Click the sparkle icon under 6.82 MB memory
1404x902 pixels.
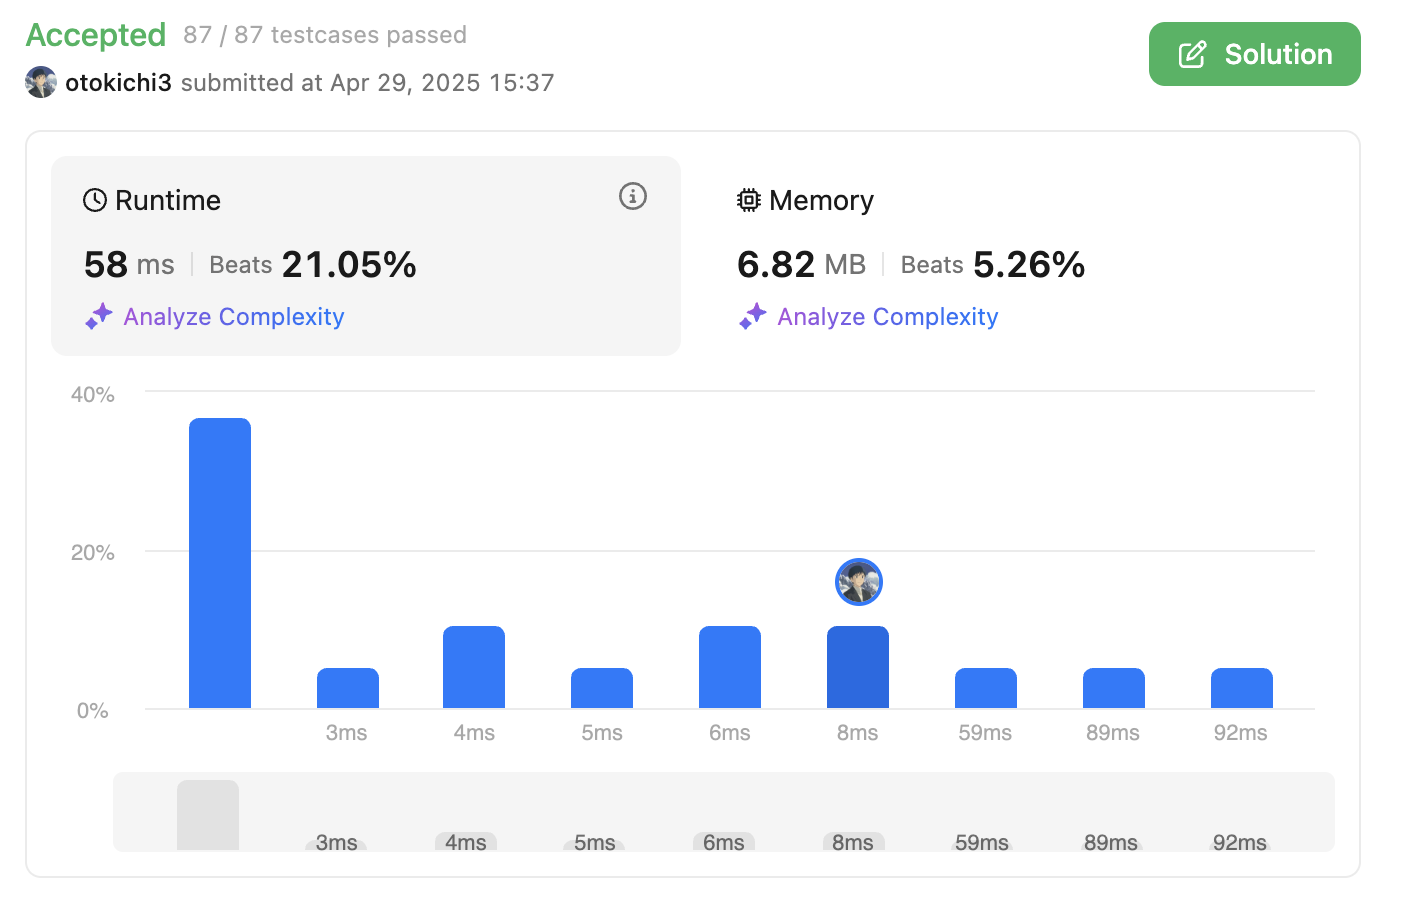point(752,317)
